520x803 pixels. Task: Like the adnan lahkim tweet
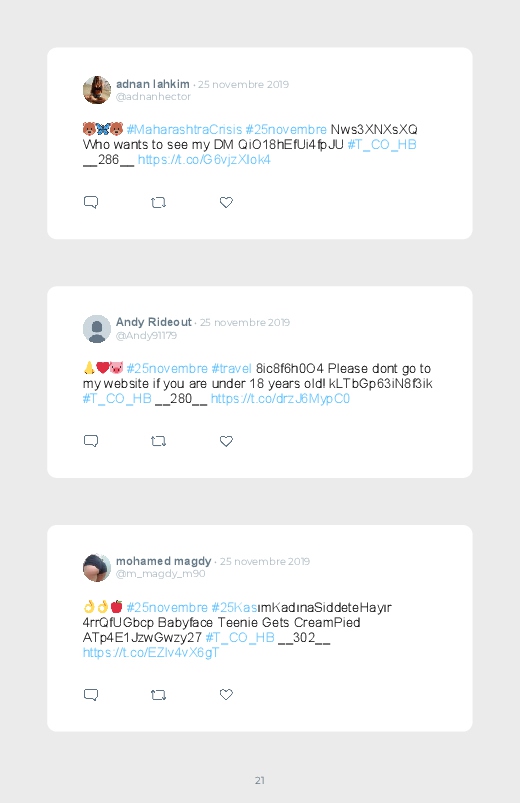(x=226, y=202)
